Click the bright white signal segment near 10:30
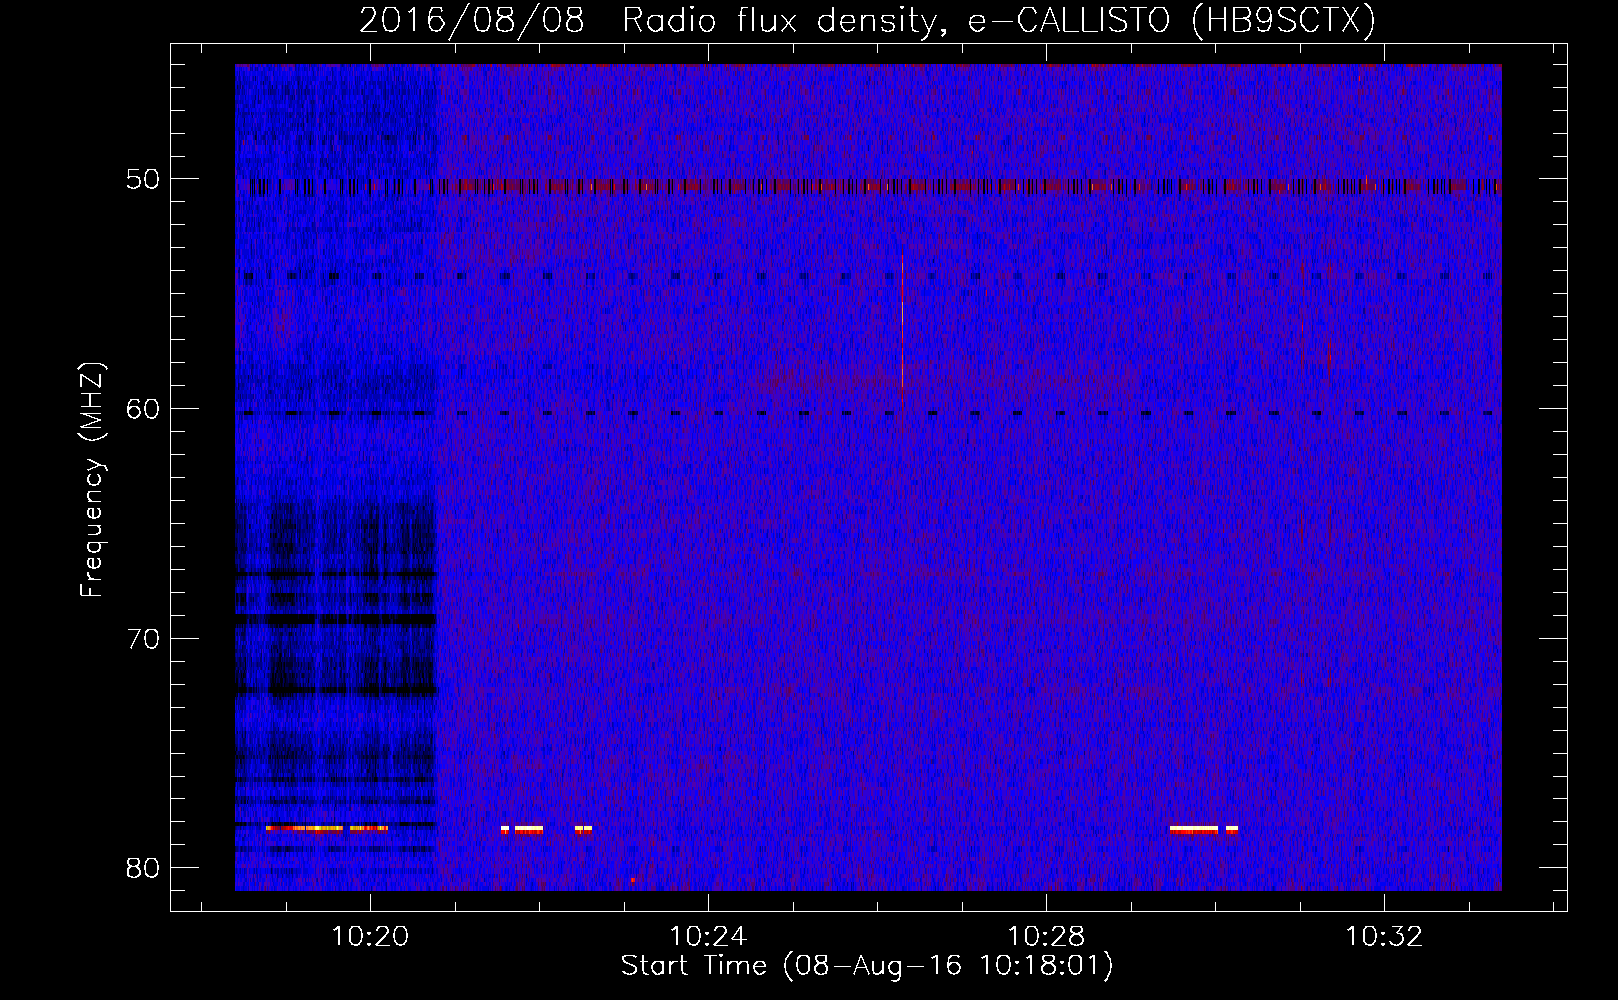The height and width of the screenshot is (1000, 1618). pos(1194,829)
